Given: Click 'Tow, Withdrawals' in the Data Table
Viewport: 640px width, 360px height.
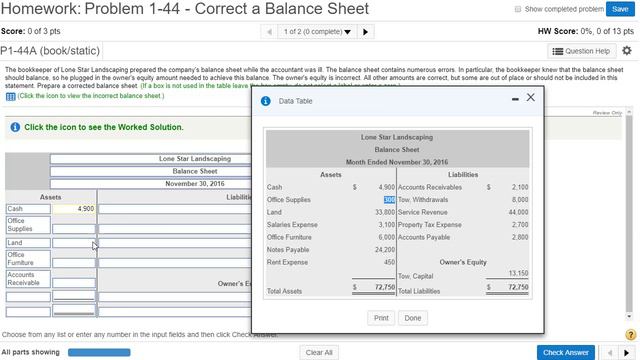Looking at the screenshot, I should point(423,200).
